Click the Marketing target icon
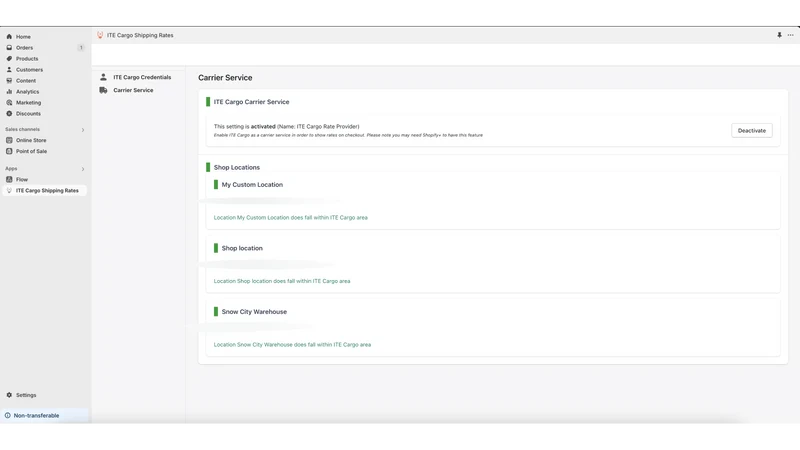800x450 pixels. (9, 103)
